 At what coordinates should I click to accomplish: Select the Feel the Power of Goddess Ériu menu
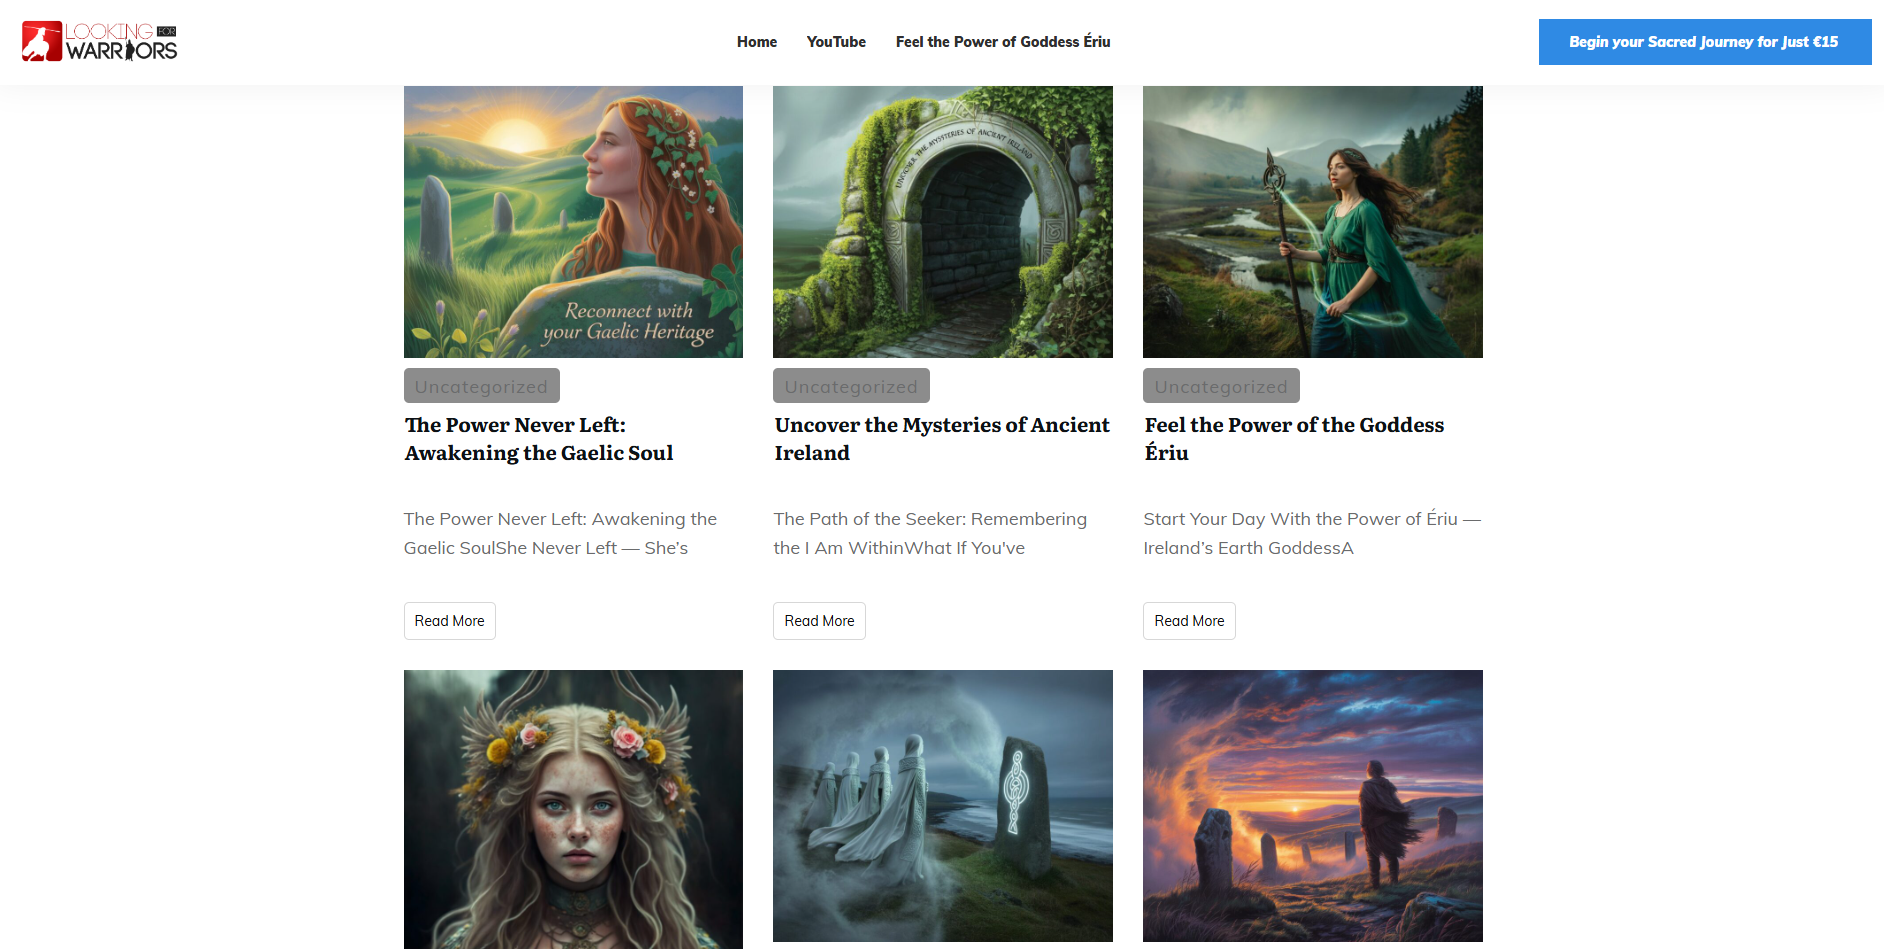click(1002, 41)
